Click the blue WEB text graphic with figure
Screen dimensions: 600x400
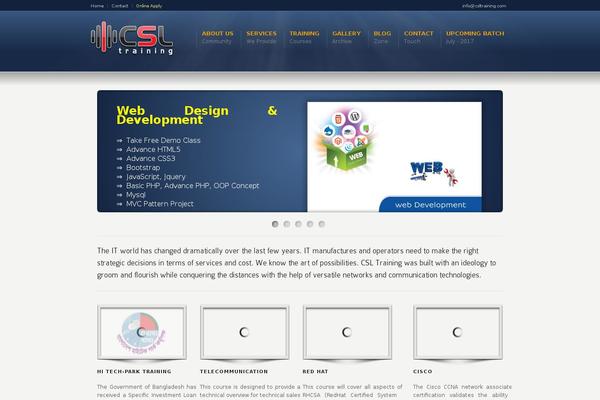click(x=434, y=173)
